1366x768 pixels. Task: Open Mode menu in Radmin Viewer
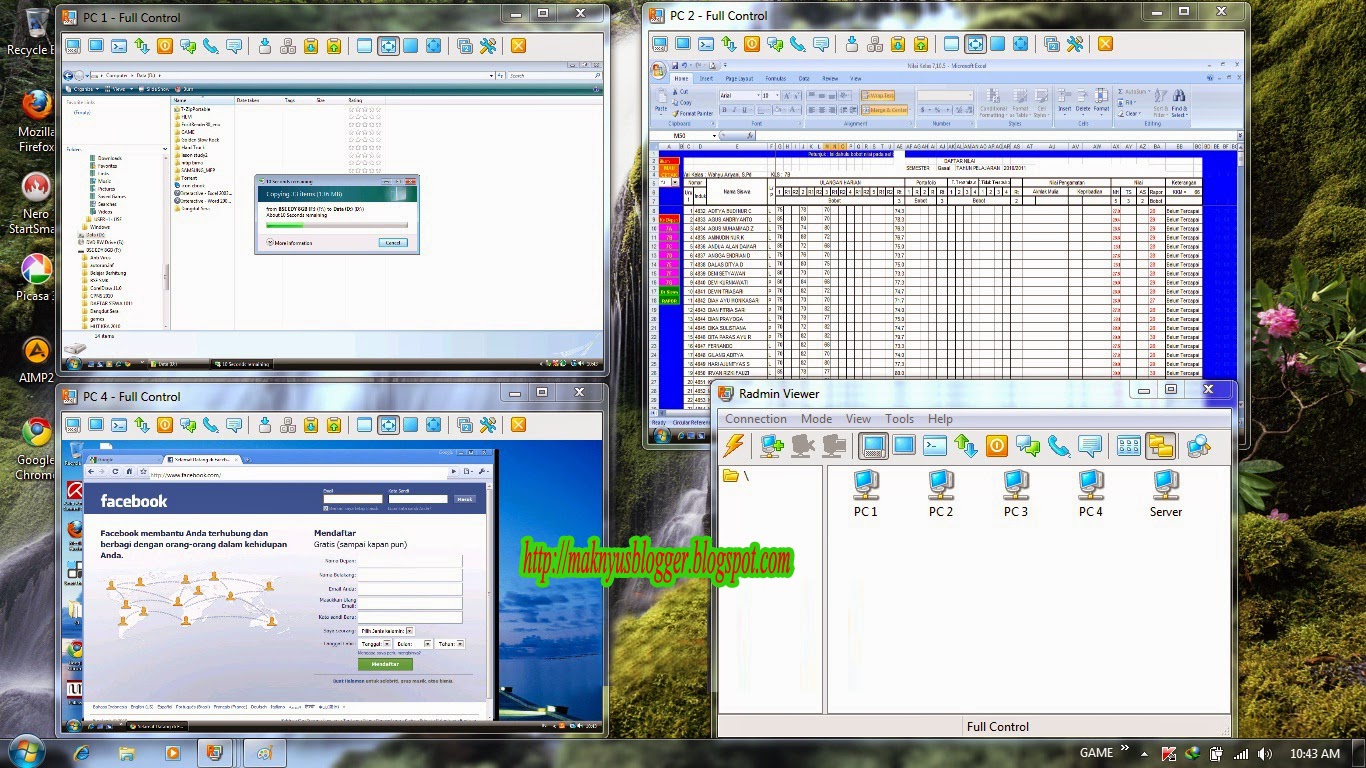(816, 419)
